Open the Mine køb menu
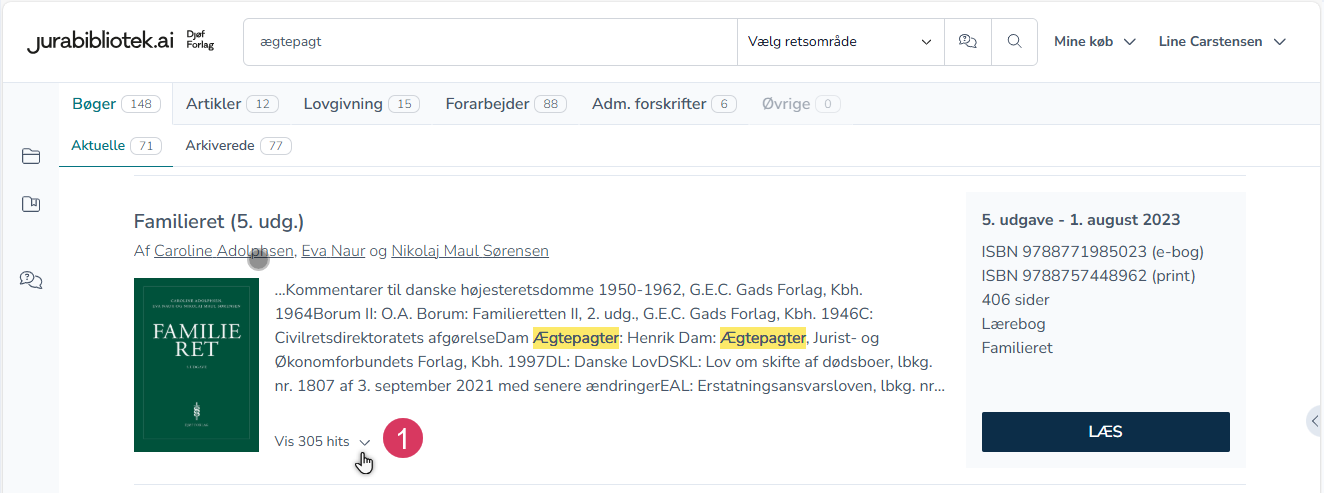Screen dimensions: 1324x493 pyautogui.click(x=1095, y=42)
